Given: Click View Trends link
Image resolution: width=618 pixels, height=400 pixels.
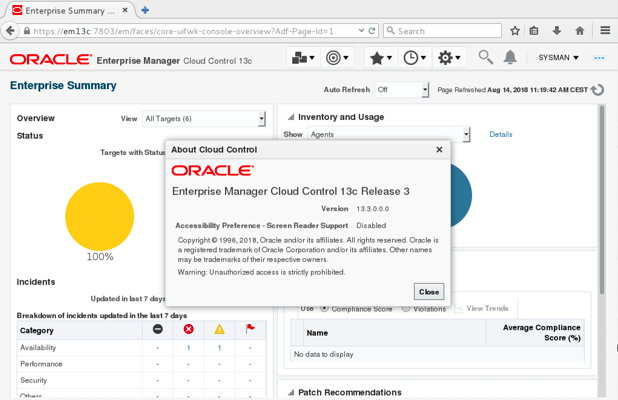Looking at the screenshot, I should coord(482,309).
